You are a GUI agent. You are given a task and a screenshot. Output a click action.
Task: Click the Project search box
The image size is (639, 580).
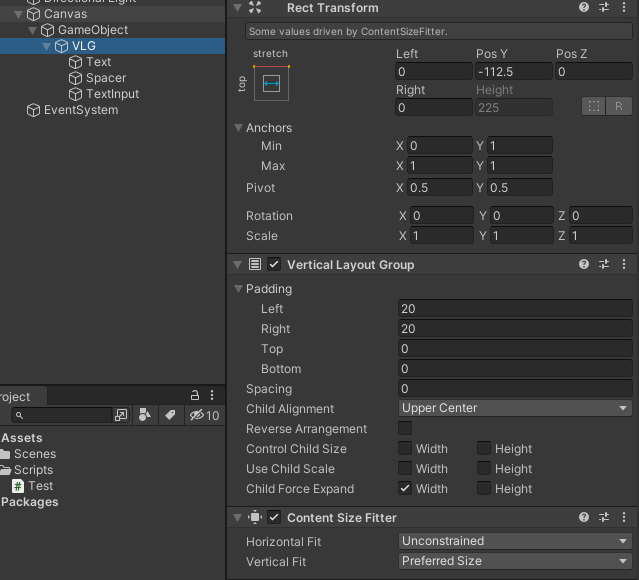(x=62, y=415)
